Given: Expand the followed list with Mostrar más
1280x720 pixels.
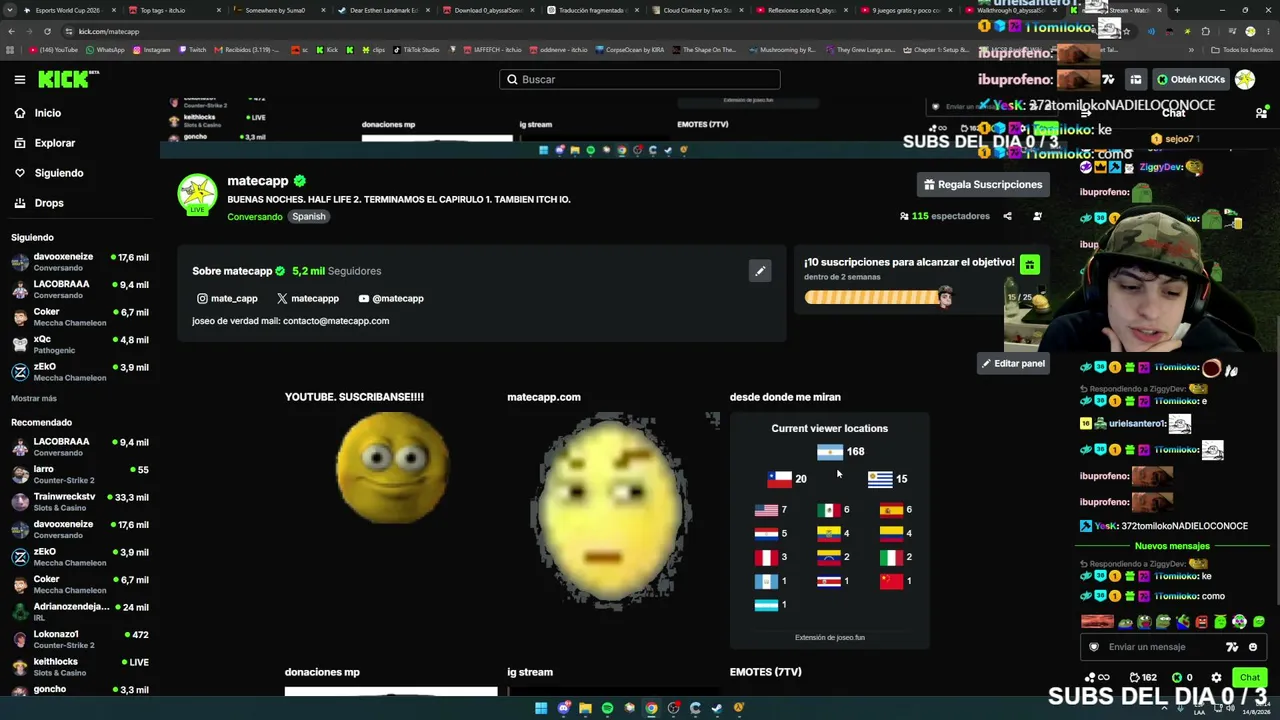Looking at the screenshot, I should (34, 398).
